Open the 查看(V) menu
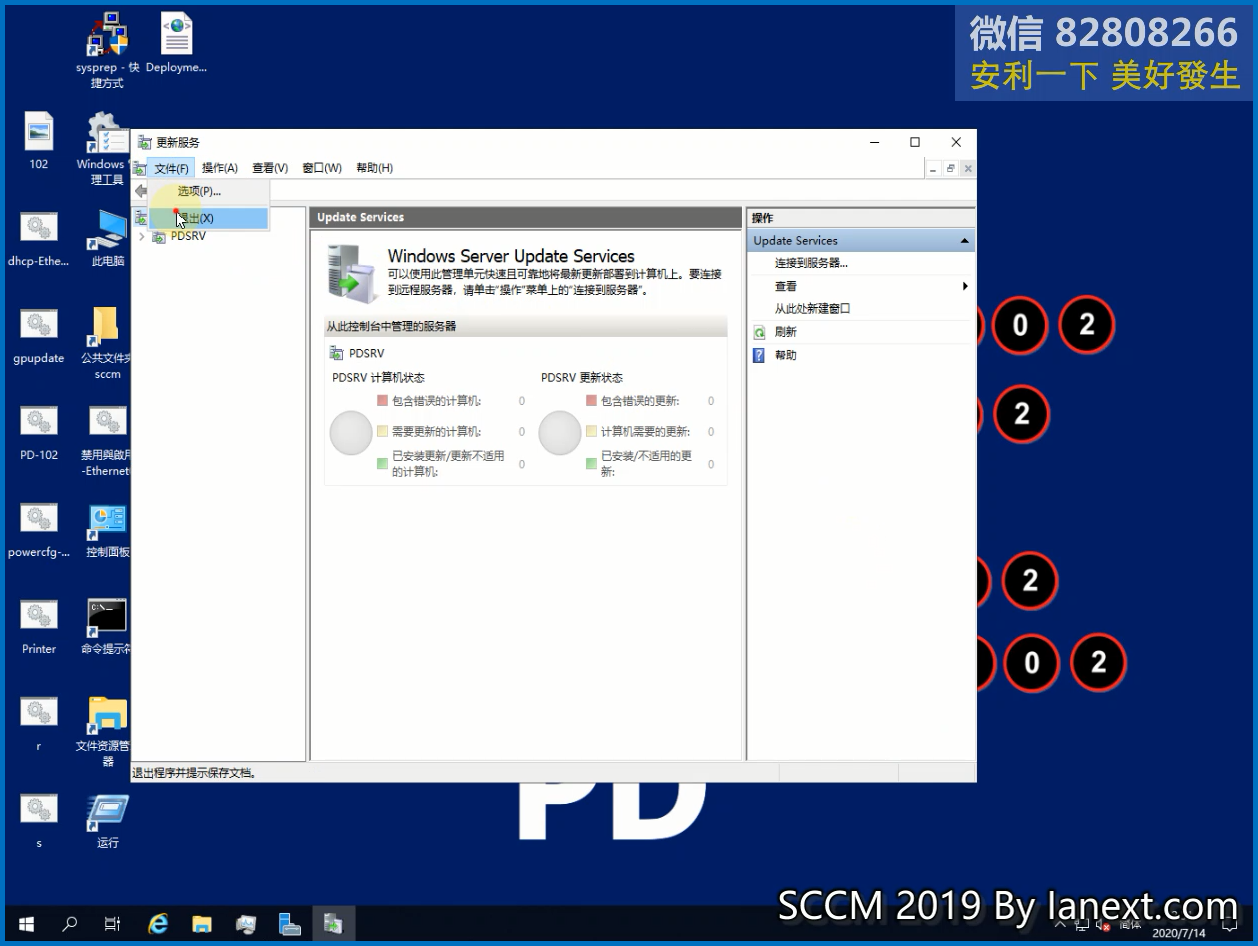This screenshot has width=1258, height=946. point(270,168)
